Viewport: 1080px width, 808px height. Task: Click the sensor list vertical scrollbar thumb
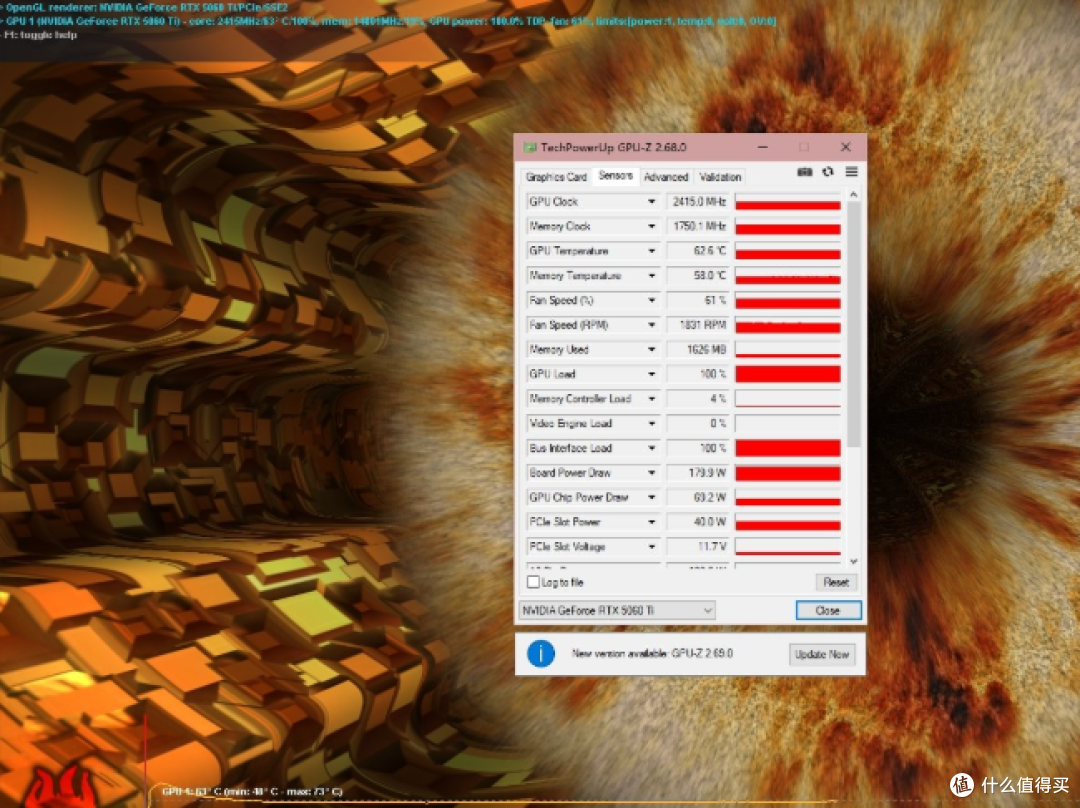tap(853, 324)
